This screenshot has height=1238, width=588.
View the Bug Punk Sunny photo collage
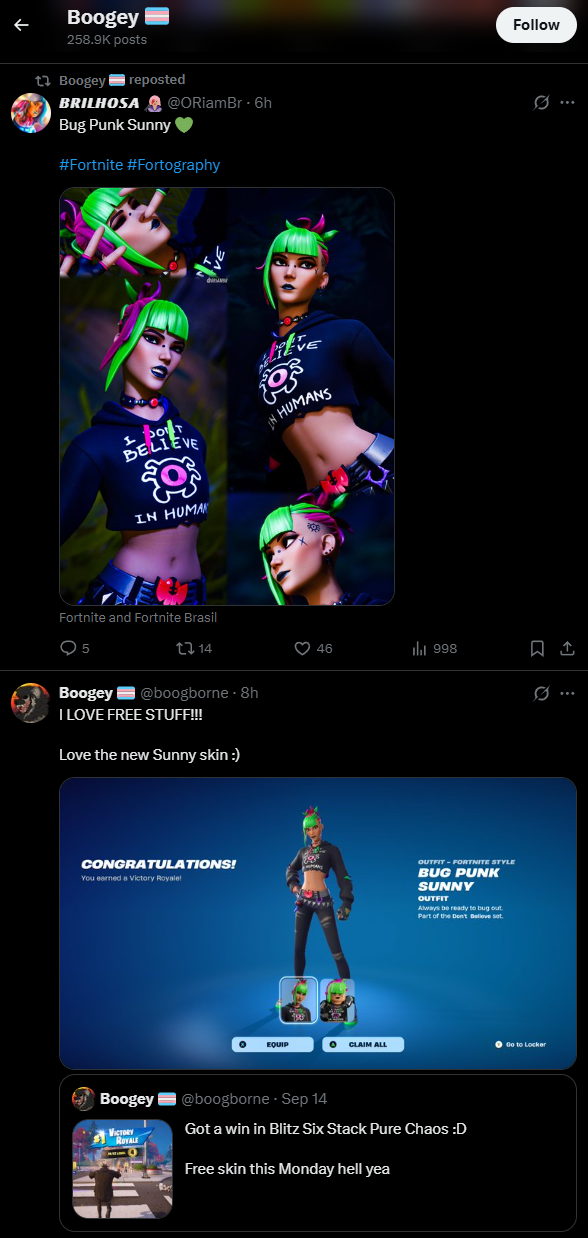(227, 397)
